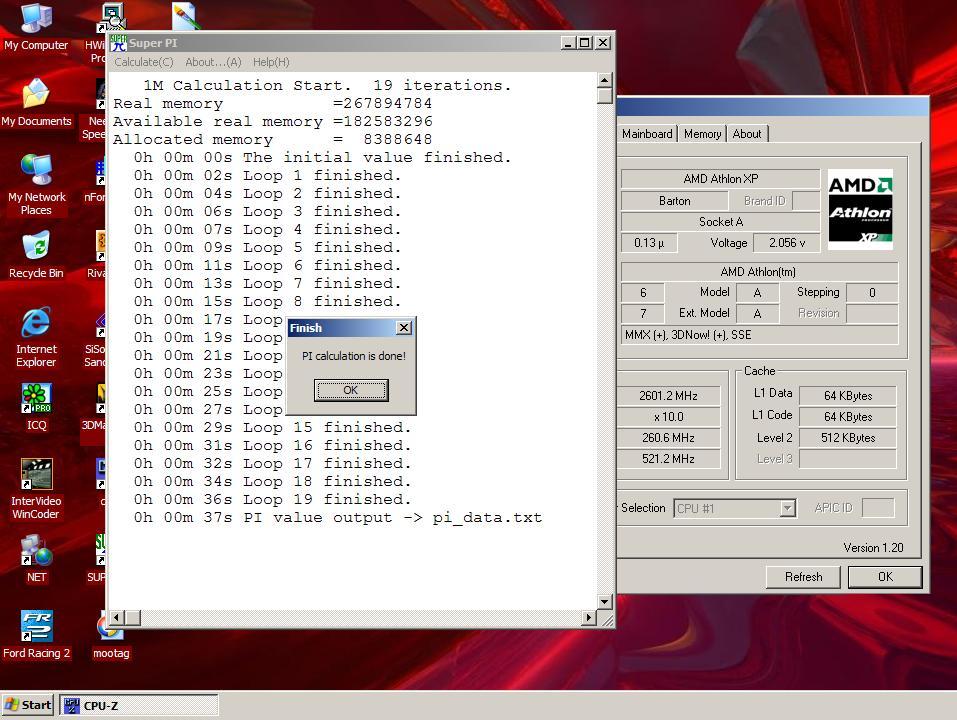Click the Barton code name field

tap(674, 201)
